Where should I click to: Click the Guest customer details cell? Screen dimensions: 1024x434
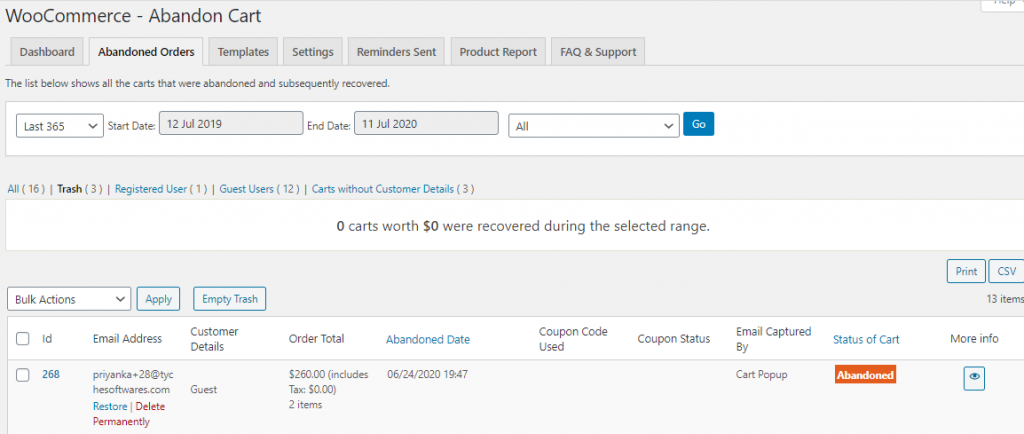(x=204, y=390)
